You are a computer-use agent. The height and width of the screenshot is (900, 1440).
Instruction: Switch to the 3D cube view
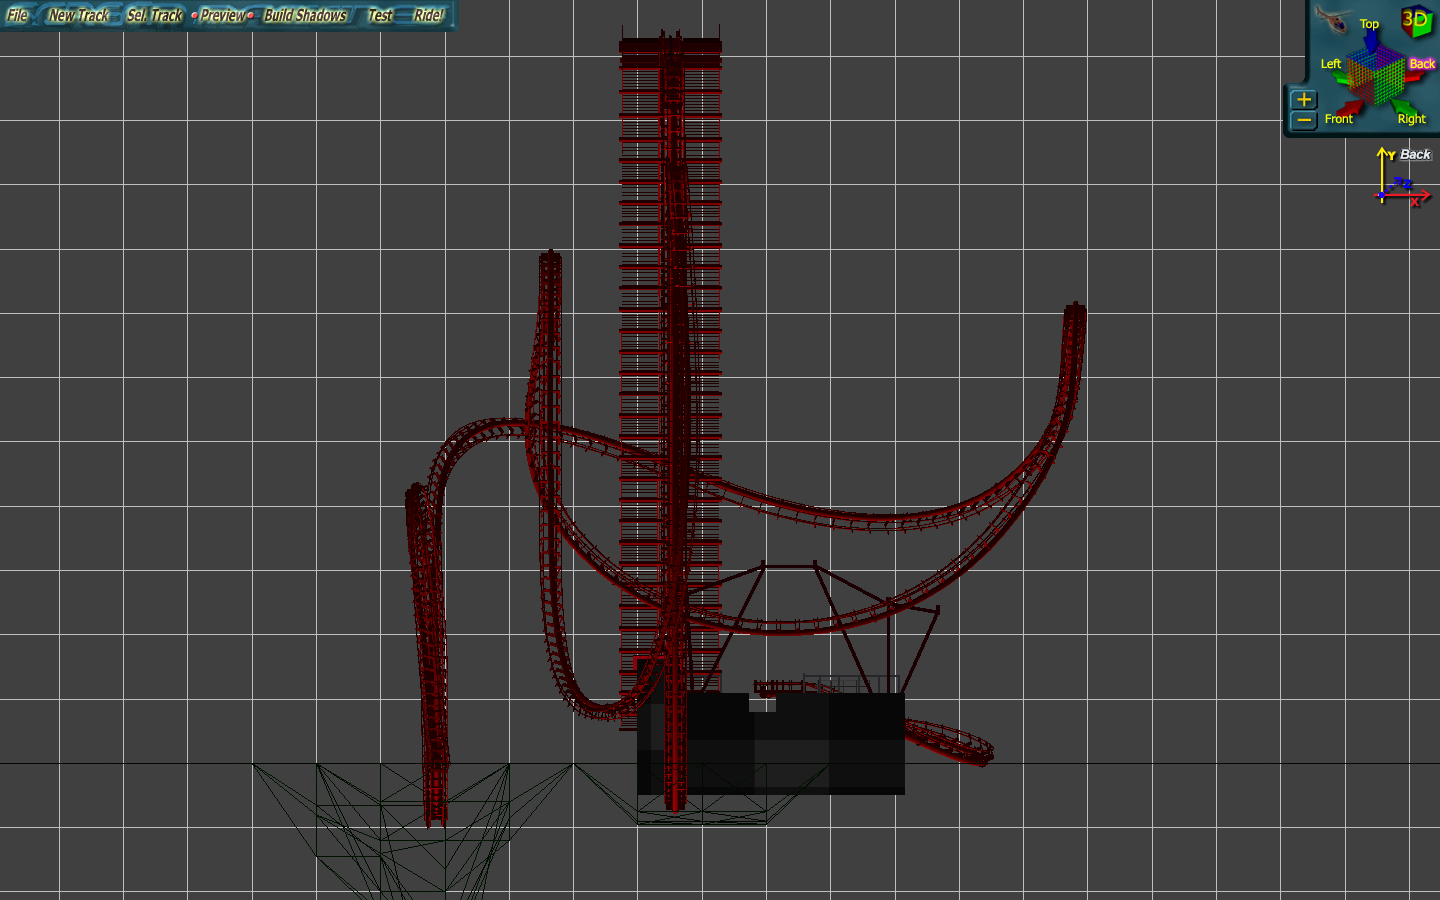(1416, 21)
